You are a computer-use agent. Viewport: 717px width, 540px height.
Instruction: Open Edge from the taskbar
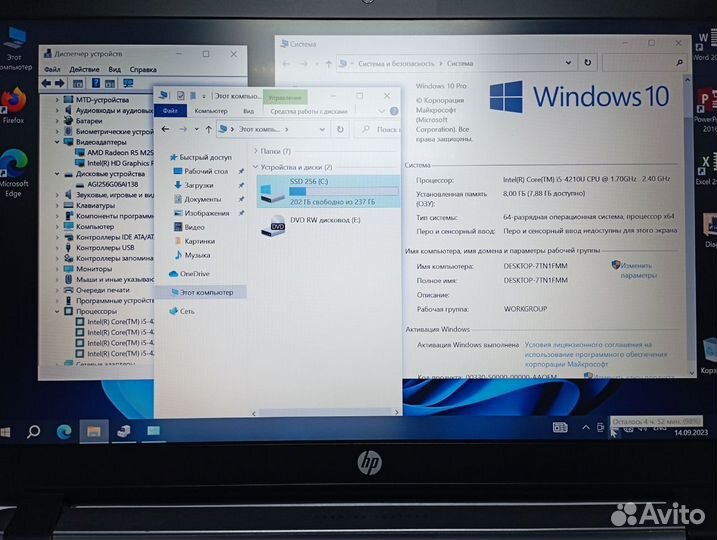pos(64,431)
